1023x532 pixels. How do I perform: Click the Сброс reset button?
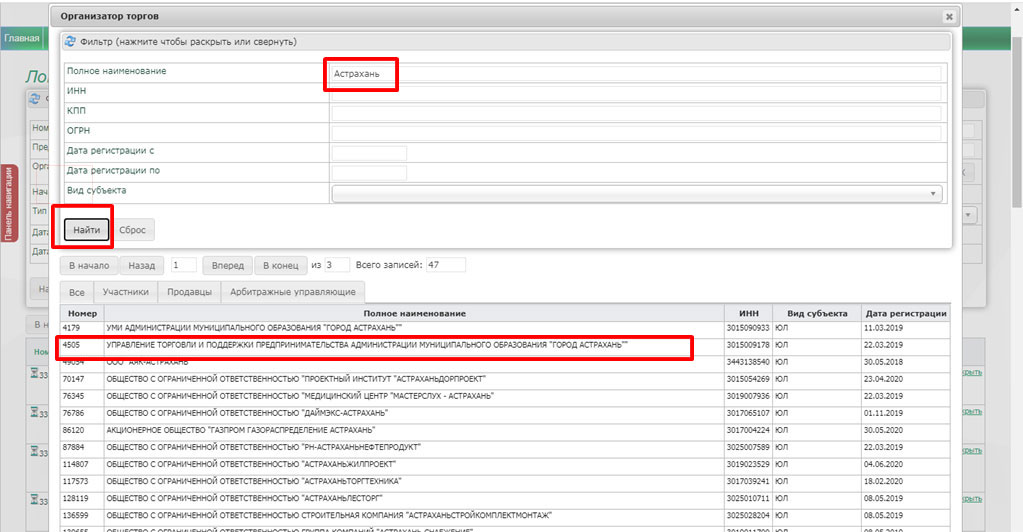(x=132, y=230)
